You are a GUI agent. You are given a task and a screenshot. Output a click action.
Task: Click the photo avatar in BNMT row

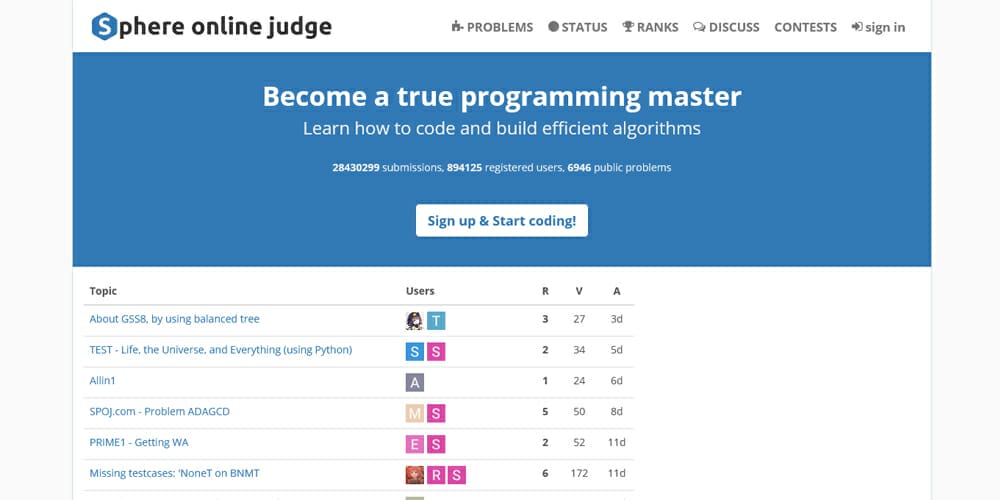(x=415, y=475)
